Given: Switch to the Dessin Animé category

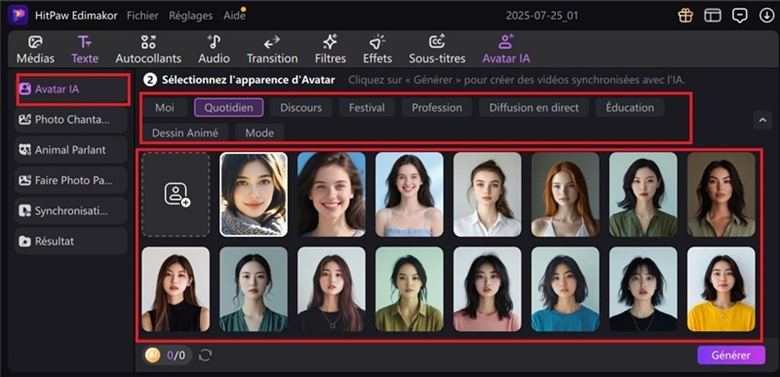Looking at the screenshot, I should [x=185, y=133].
